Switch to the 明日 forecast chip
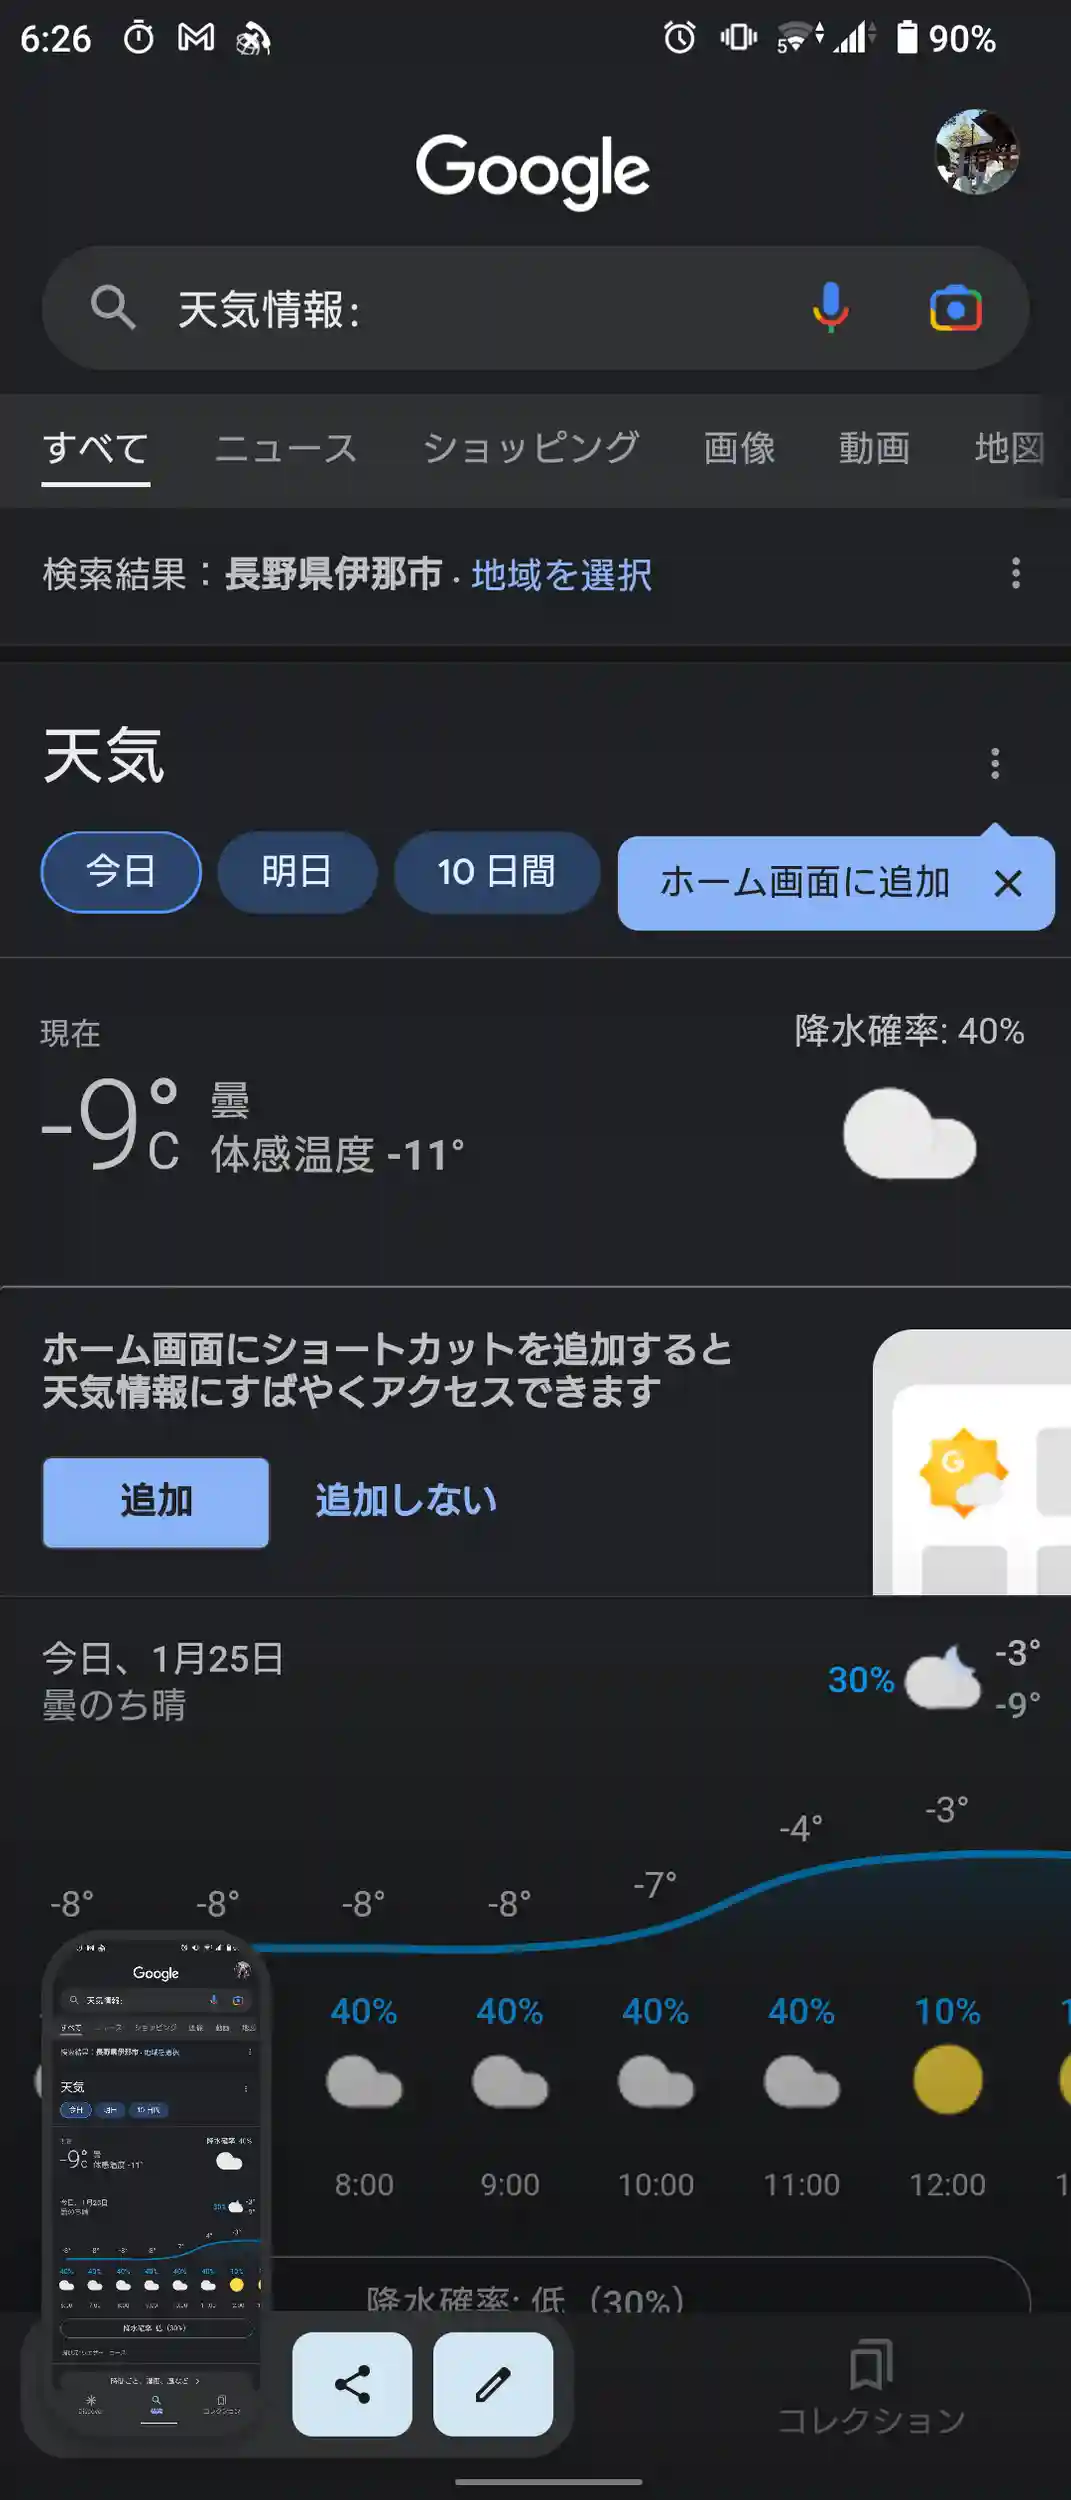 [x=297, y=872]
